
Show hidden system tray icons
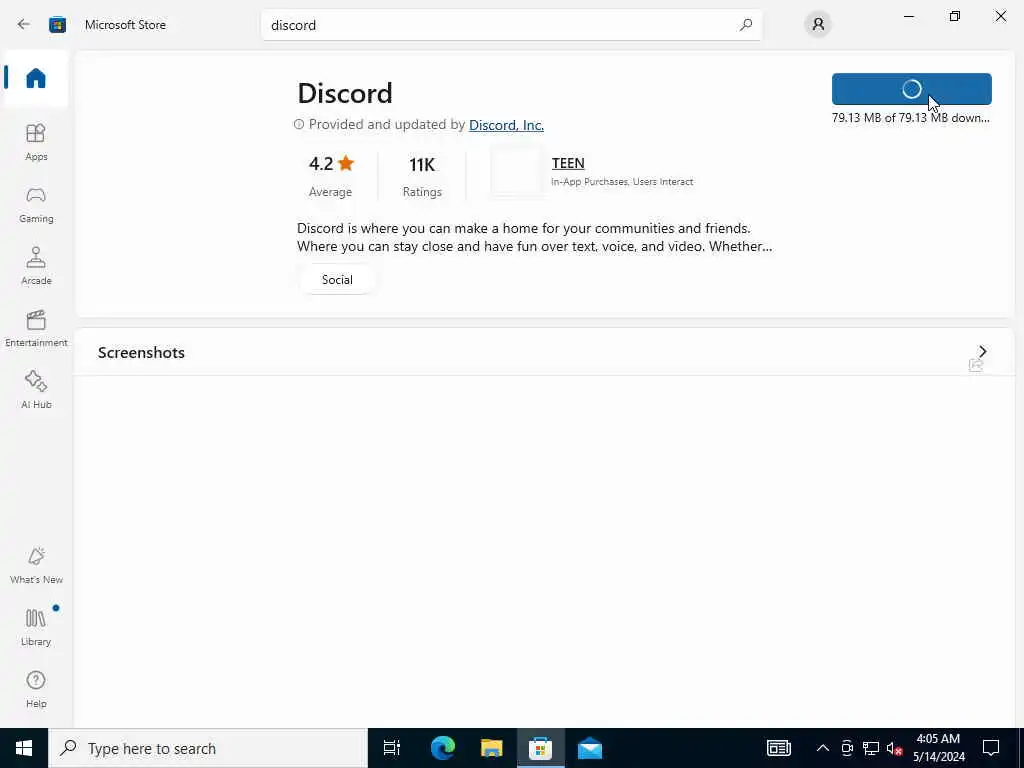823,748
